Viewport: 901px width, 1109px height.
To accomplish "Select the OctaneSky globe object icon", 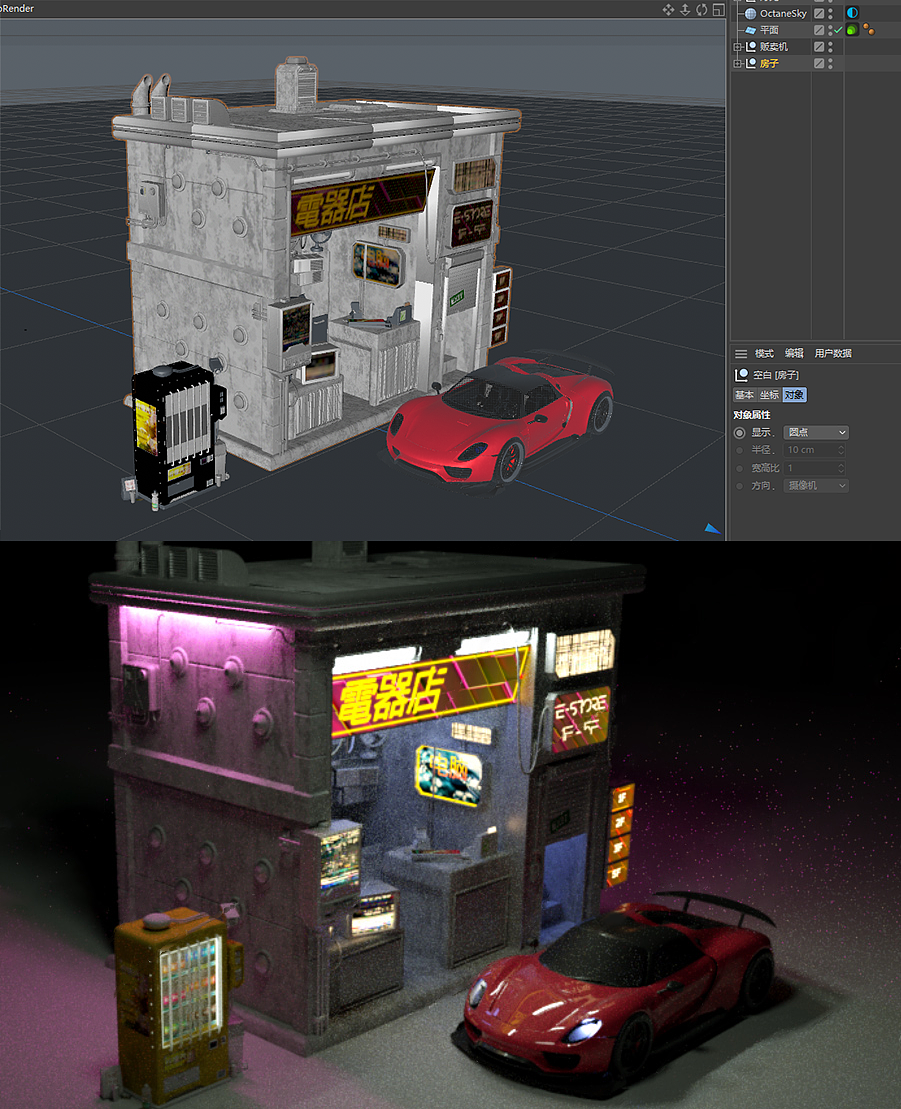I will (x=750, y=13).
